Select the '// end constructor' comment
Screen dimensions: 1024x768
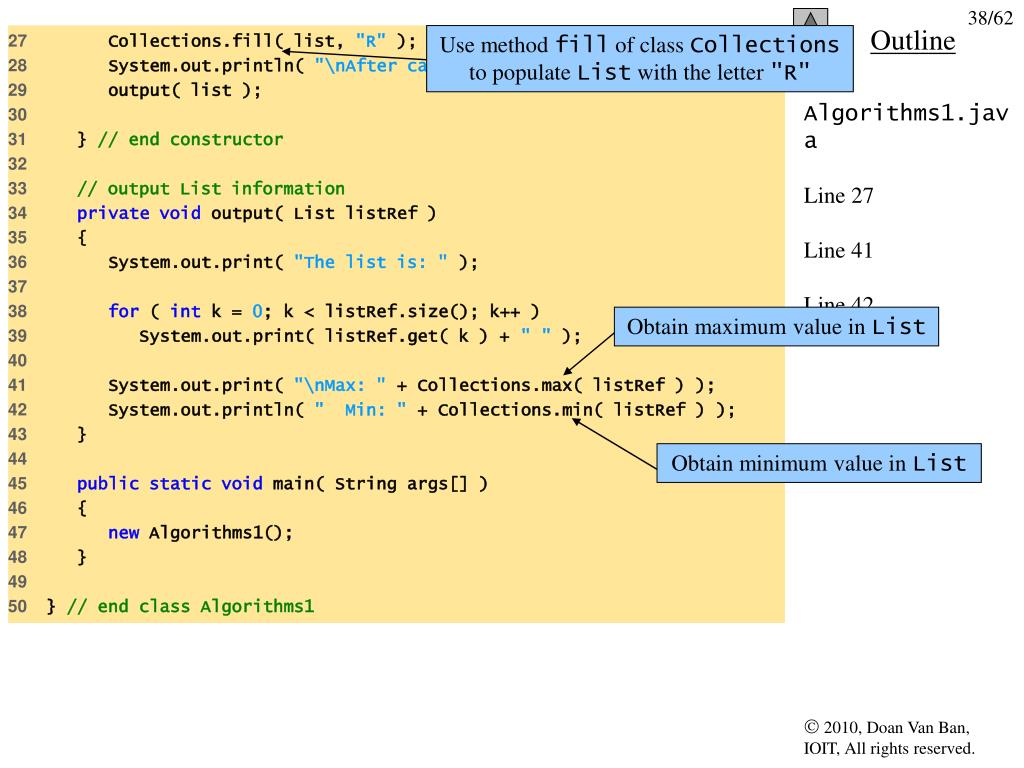pyautogui.click(x=190, y=139)
